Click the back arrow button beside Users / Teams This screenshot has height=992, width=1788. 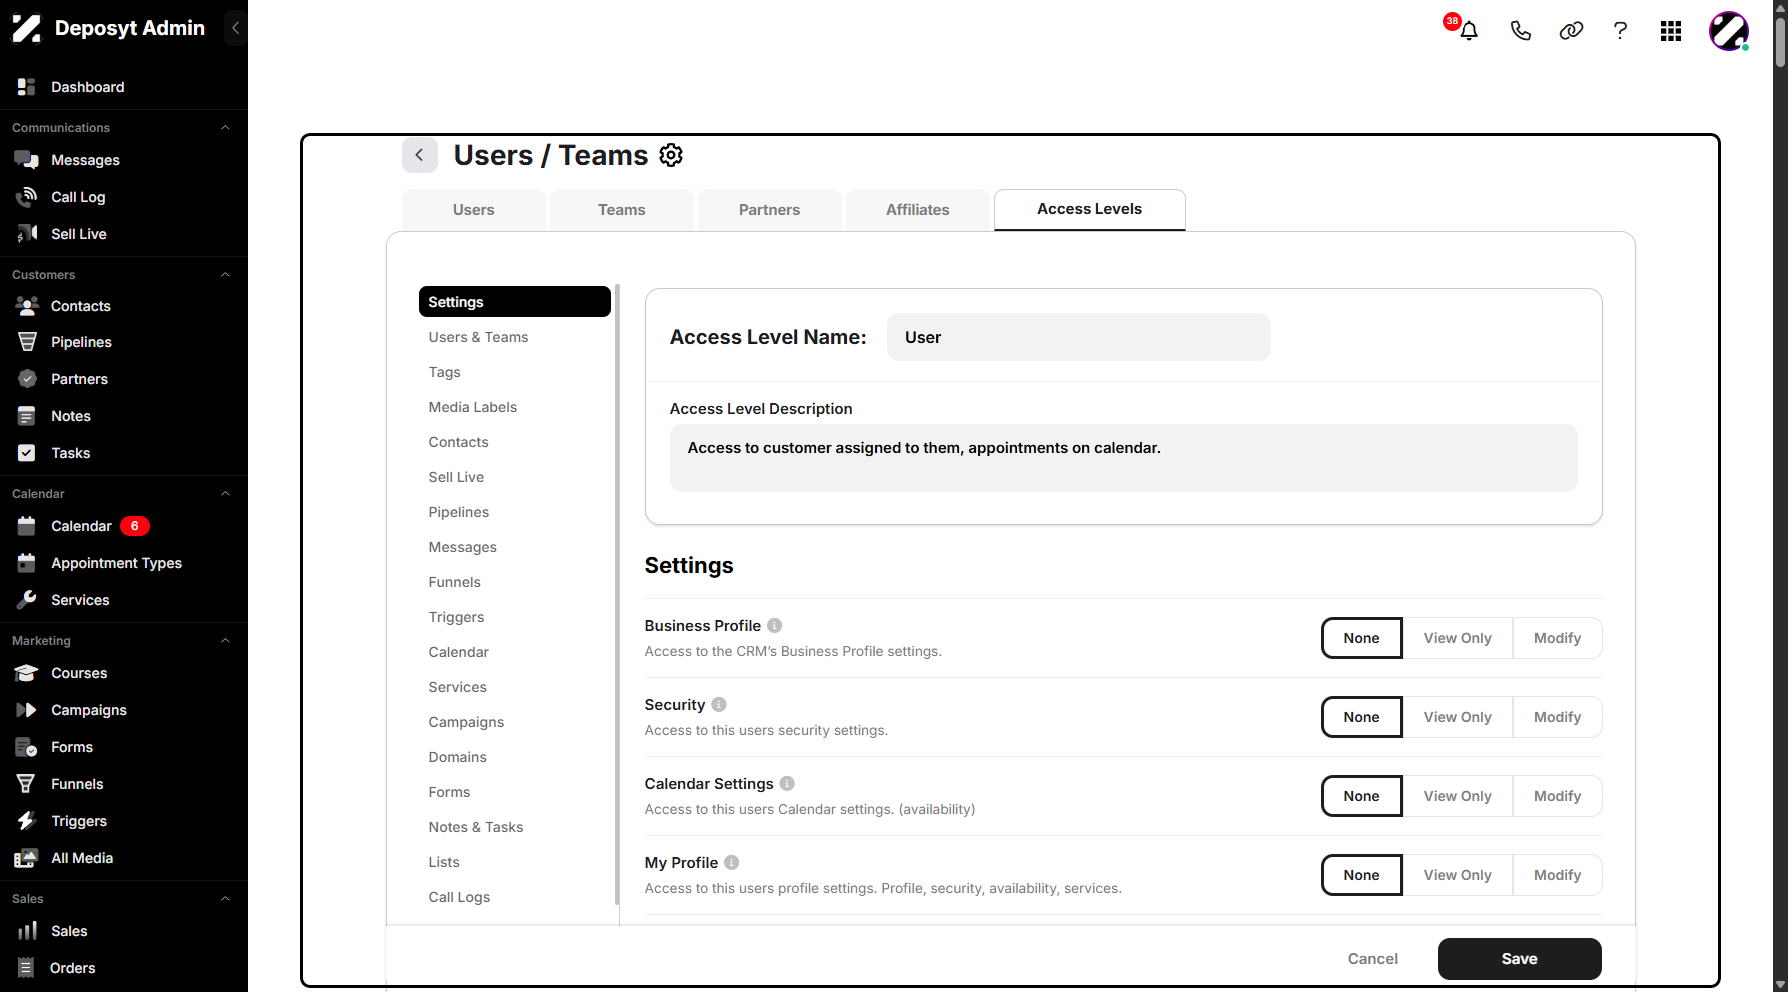point(420,155)
